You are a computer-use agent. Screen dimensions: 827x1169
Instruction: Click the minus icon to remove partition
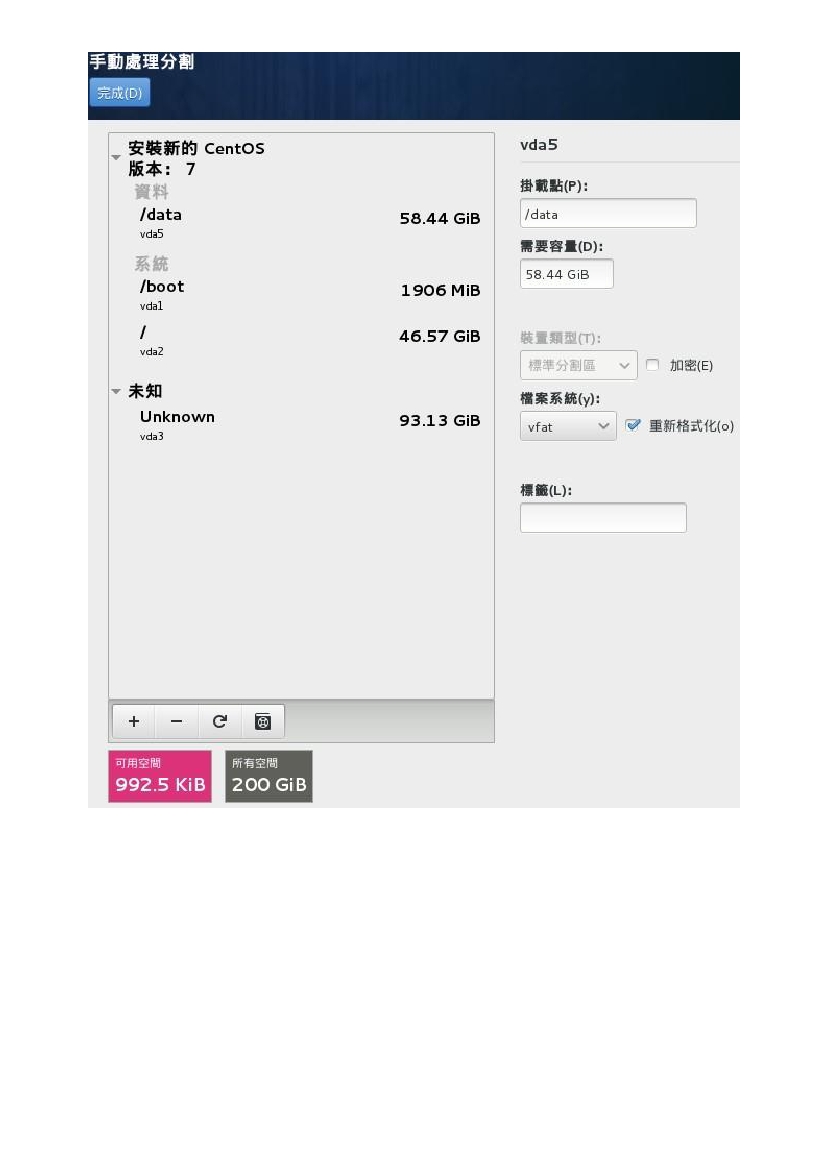coord(177,721)
